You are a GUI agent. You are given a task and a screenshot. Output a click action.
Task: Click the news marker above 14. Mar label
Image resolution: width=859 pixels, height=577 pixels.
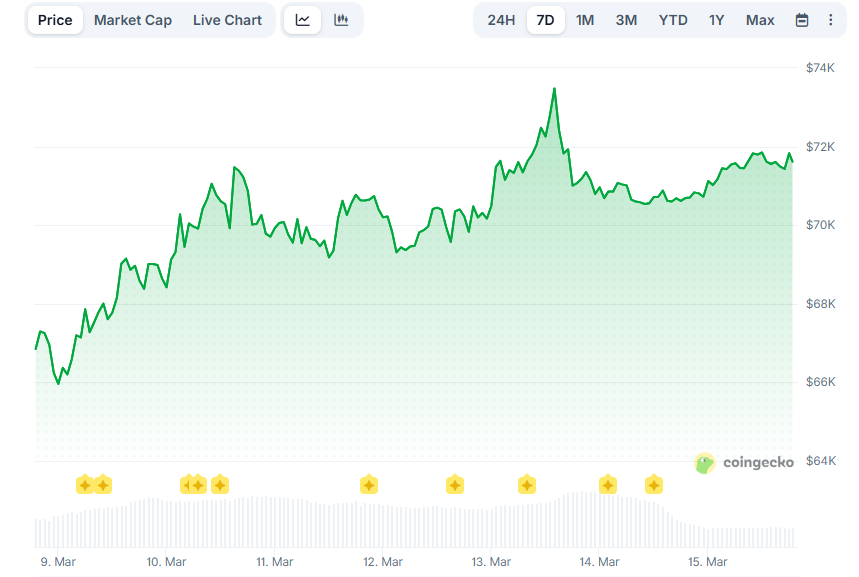[x=608, y=485]
